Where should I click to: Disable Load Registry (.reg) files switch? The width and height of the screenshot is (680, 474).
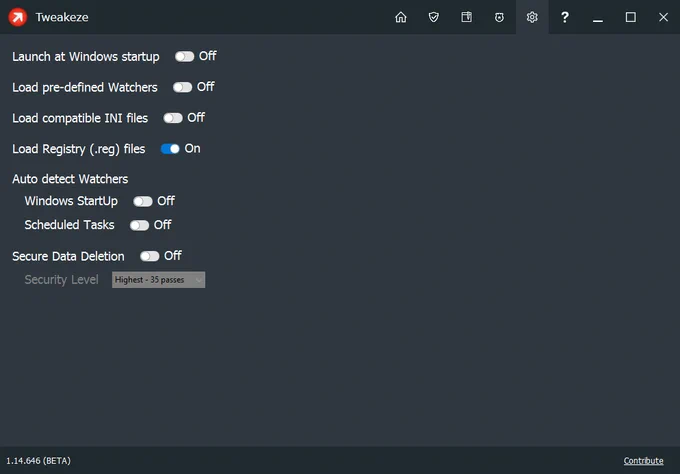tap(170, 149)
